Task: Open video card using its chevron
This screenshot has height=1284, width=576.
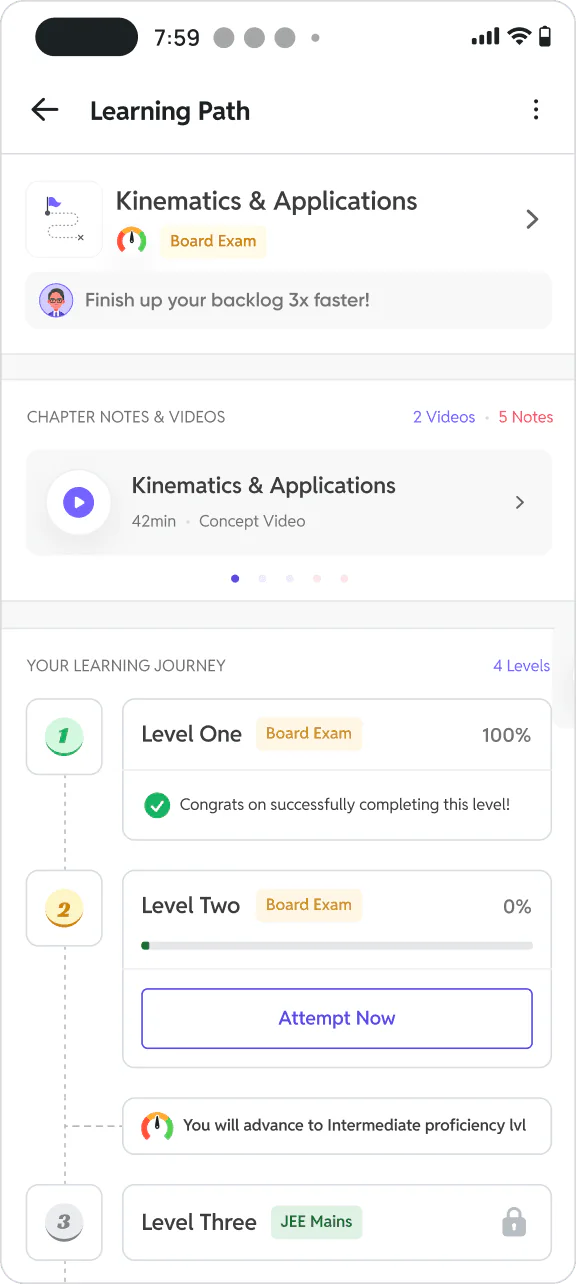Action: (520, 502)
